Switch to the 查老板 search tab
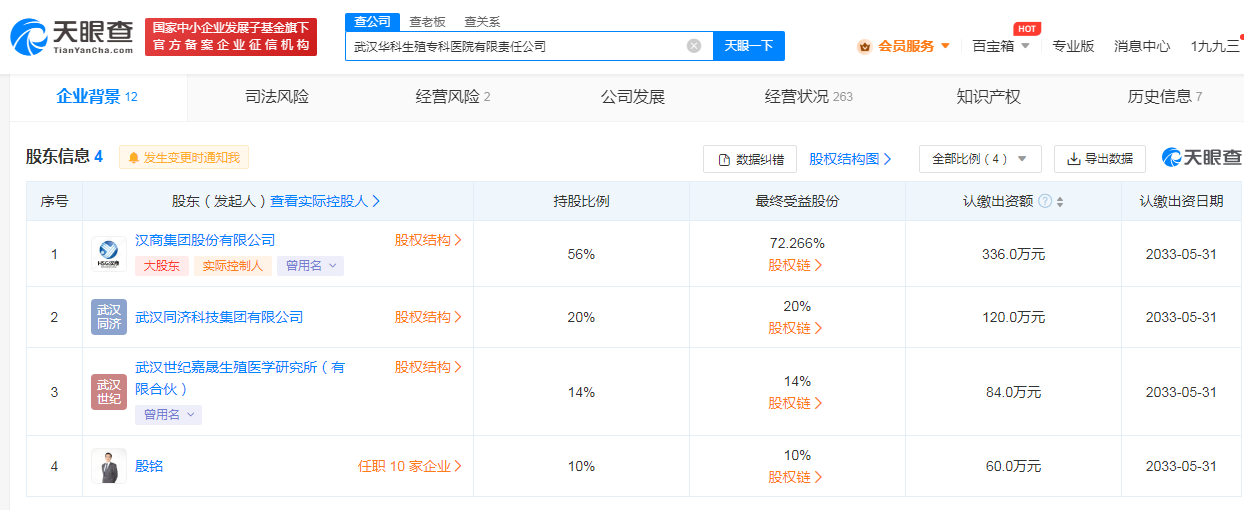This screenshot has width=1244, height=510. pyautogui.click(x=427, y=21)
